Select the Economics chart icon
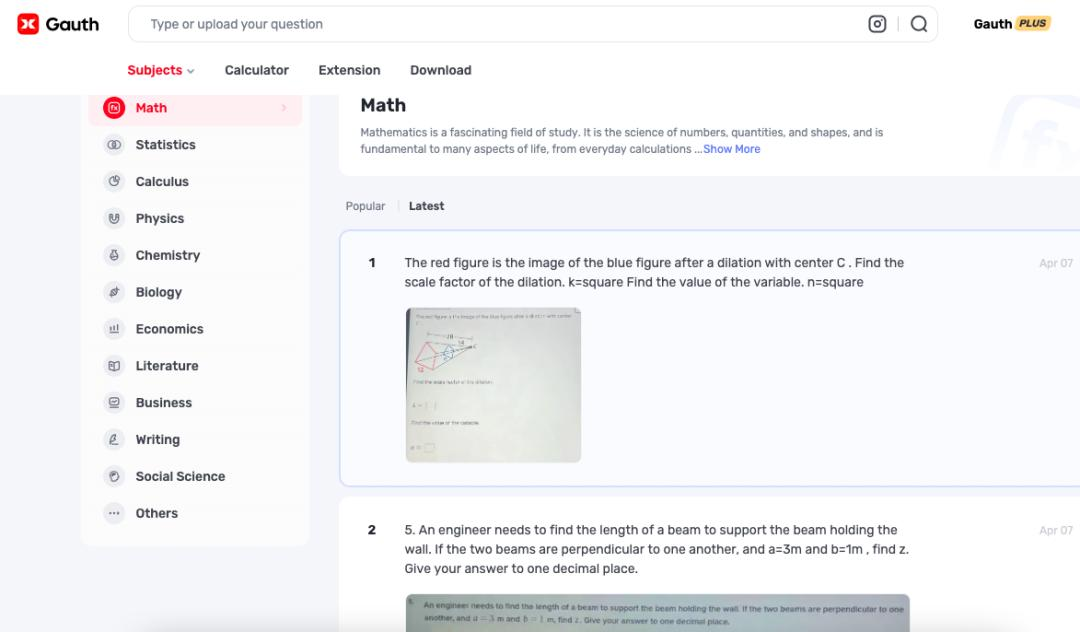 click(x=114, y=328)
